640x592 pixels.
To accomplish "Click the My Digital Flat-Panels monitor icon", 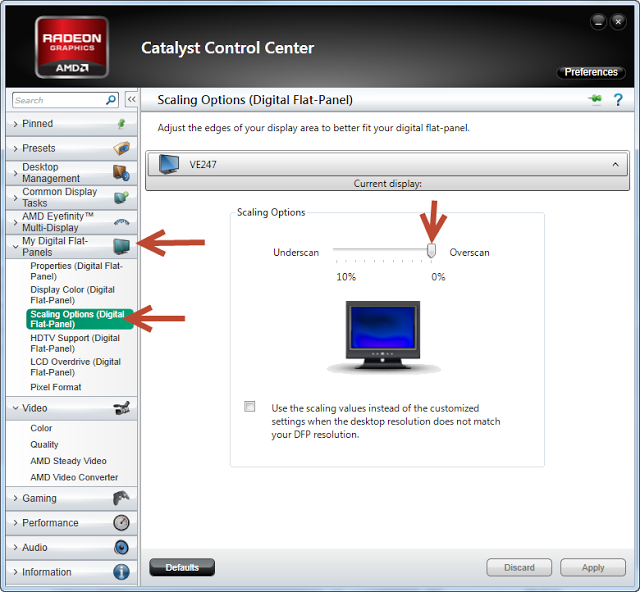I will [x=122, y=246].
